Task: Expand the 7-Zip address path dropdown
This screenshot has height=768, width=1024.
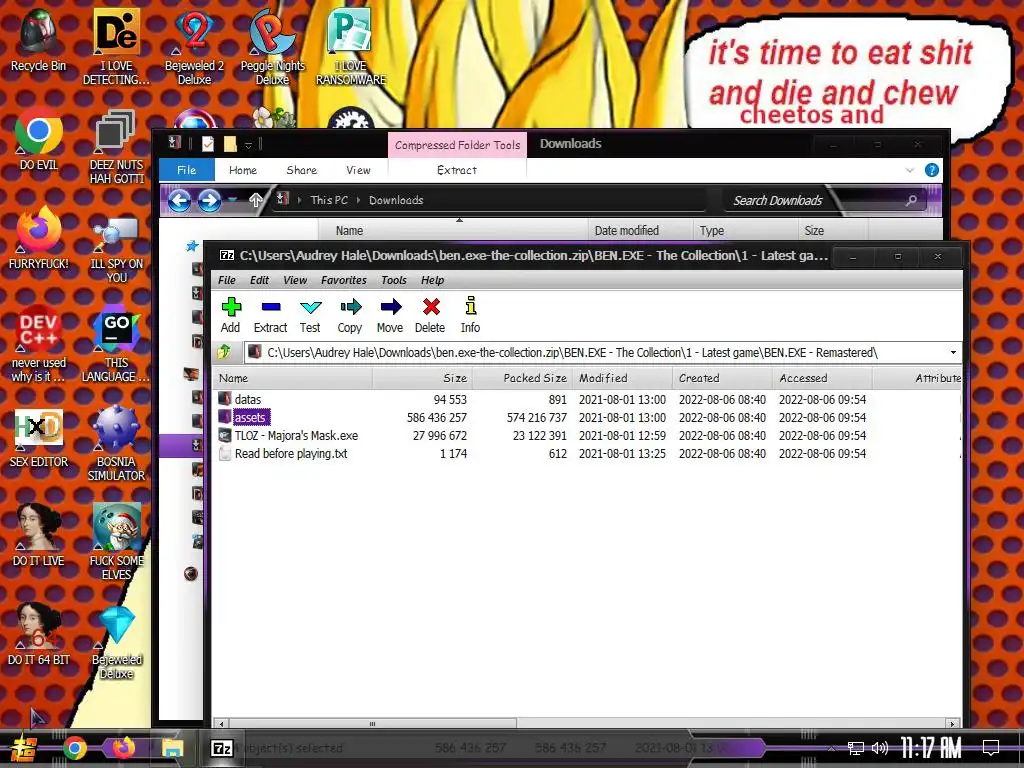Action: click(x=953, y=353)
